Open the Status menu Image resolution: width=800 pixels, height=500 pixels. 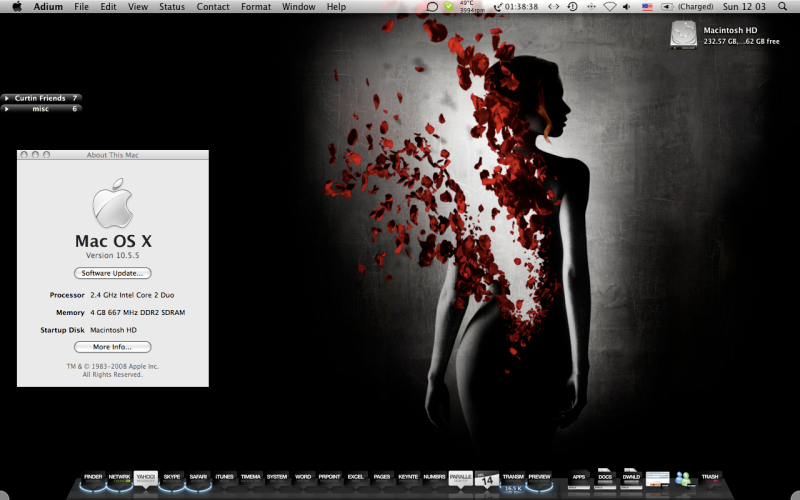(x=172, y=7)
